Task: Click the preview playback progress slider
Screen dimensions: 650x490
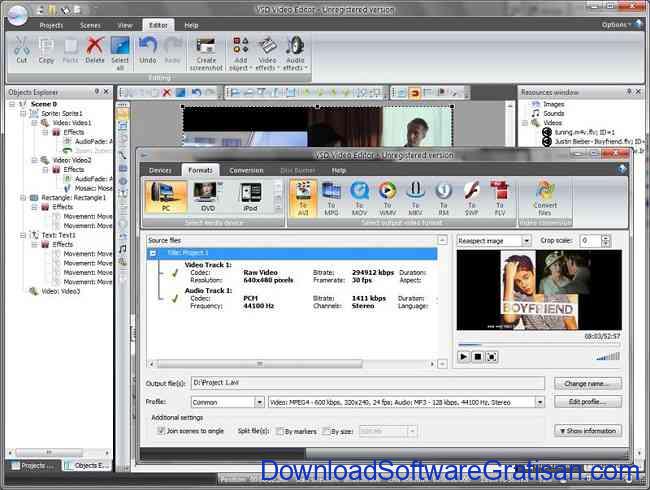Action: (x=538, y=344)
